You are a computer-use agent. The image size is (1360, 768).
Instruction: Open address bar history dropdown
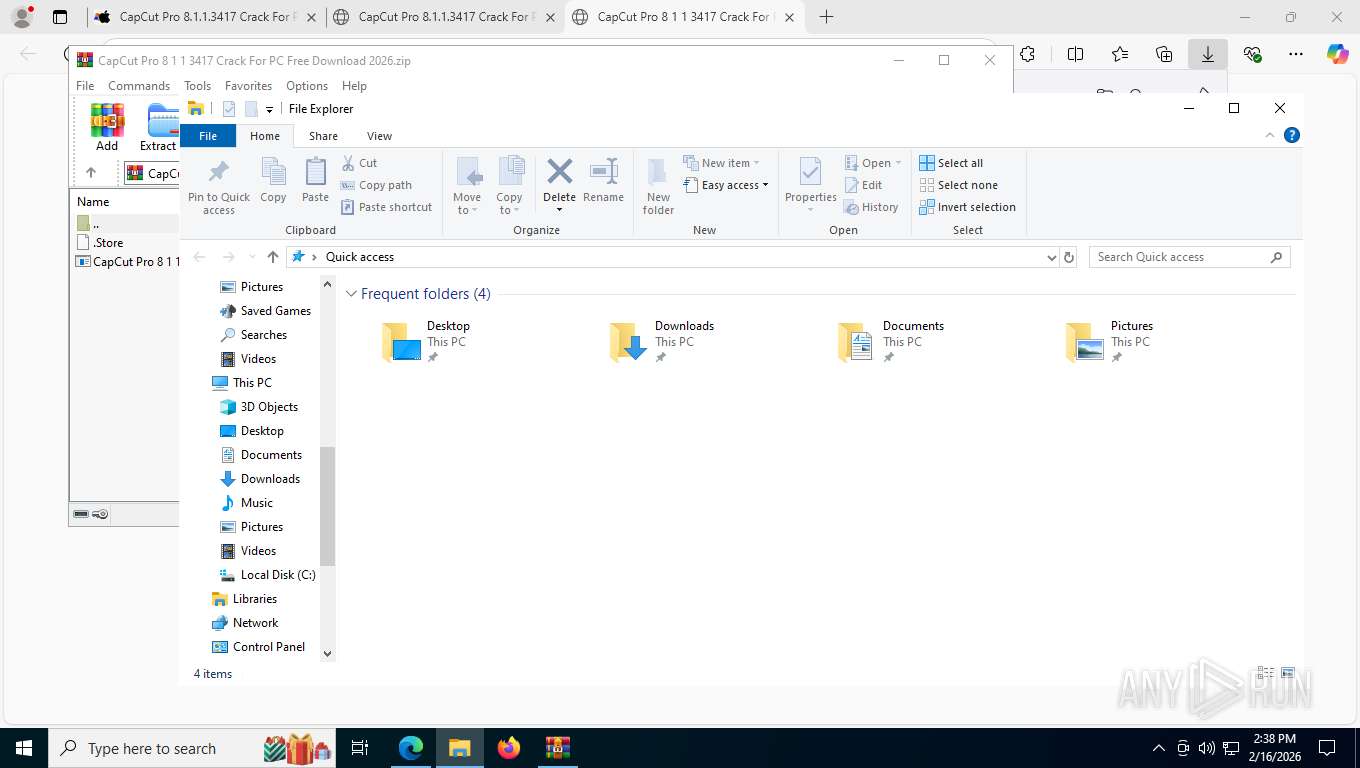[1051, 257]
